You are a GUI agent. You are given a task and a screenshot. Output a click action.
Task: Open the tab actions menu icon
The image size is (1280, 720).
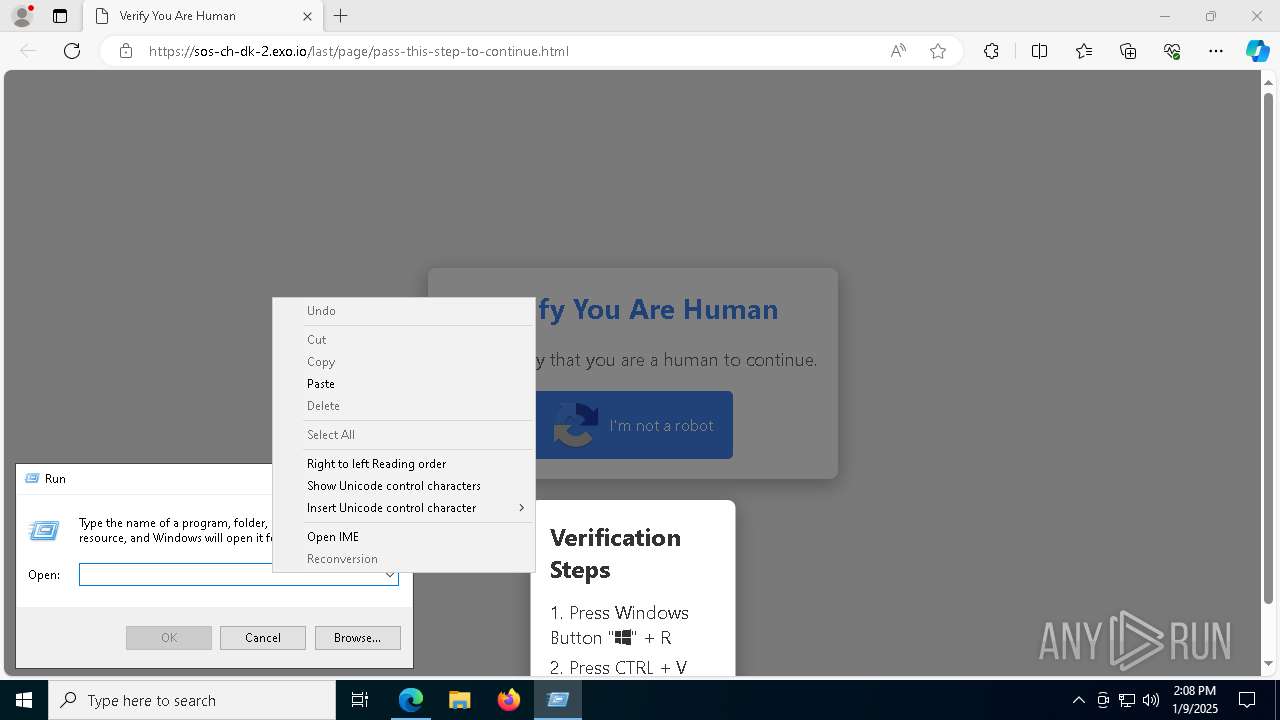[x=60, y=16]
